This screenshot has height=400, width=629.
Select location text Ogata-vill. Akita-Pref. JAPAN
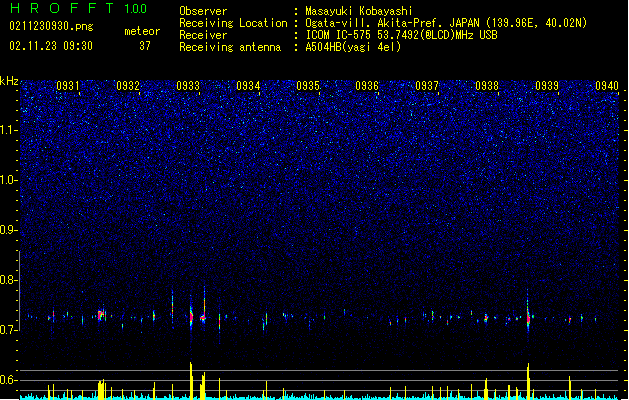click(x=392, y=23)
